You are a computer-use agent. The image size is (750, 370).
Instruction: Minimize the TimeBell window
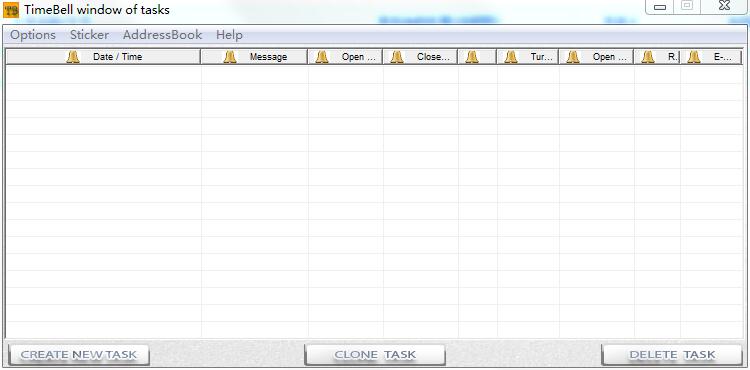click(x=660, y=7)
